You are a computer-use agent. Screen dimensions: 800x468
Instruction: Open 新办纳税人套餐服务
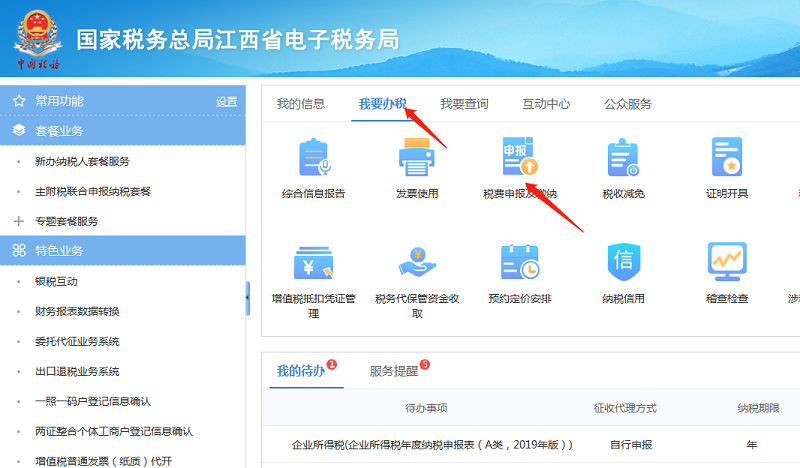click(x=82, y=161)
